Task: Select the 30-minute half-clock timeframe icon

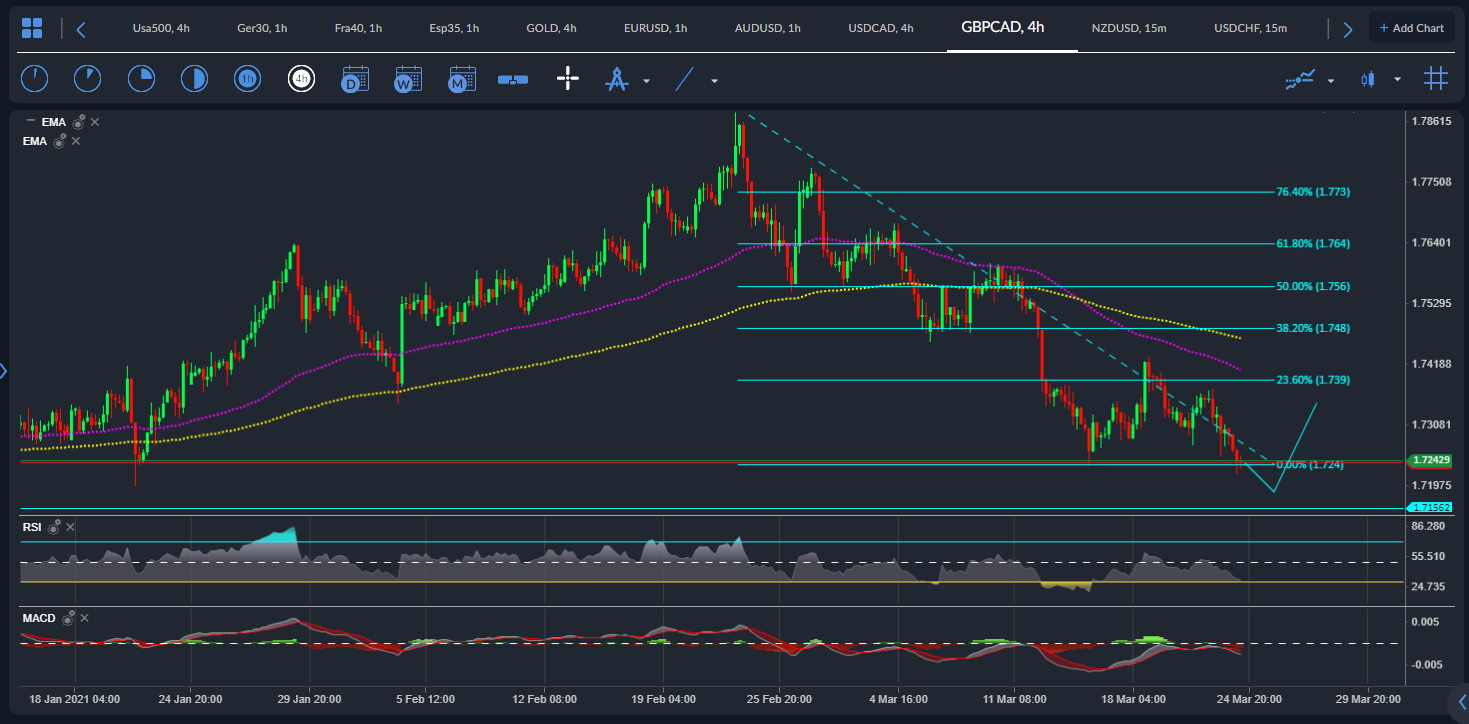Action: (194, 78)
